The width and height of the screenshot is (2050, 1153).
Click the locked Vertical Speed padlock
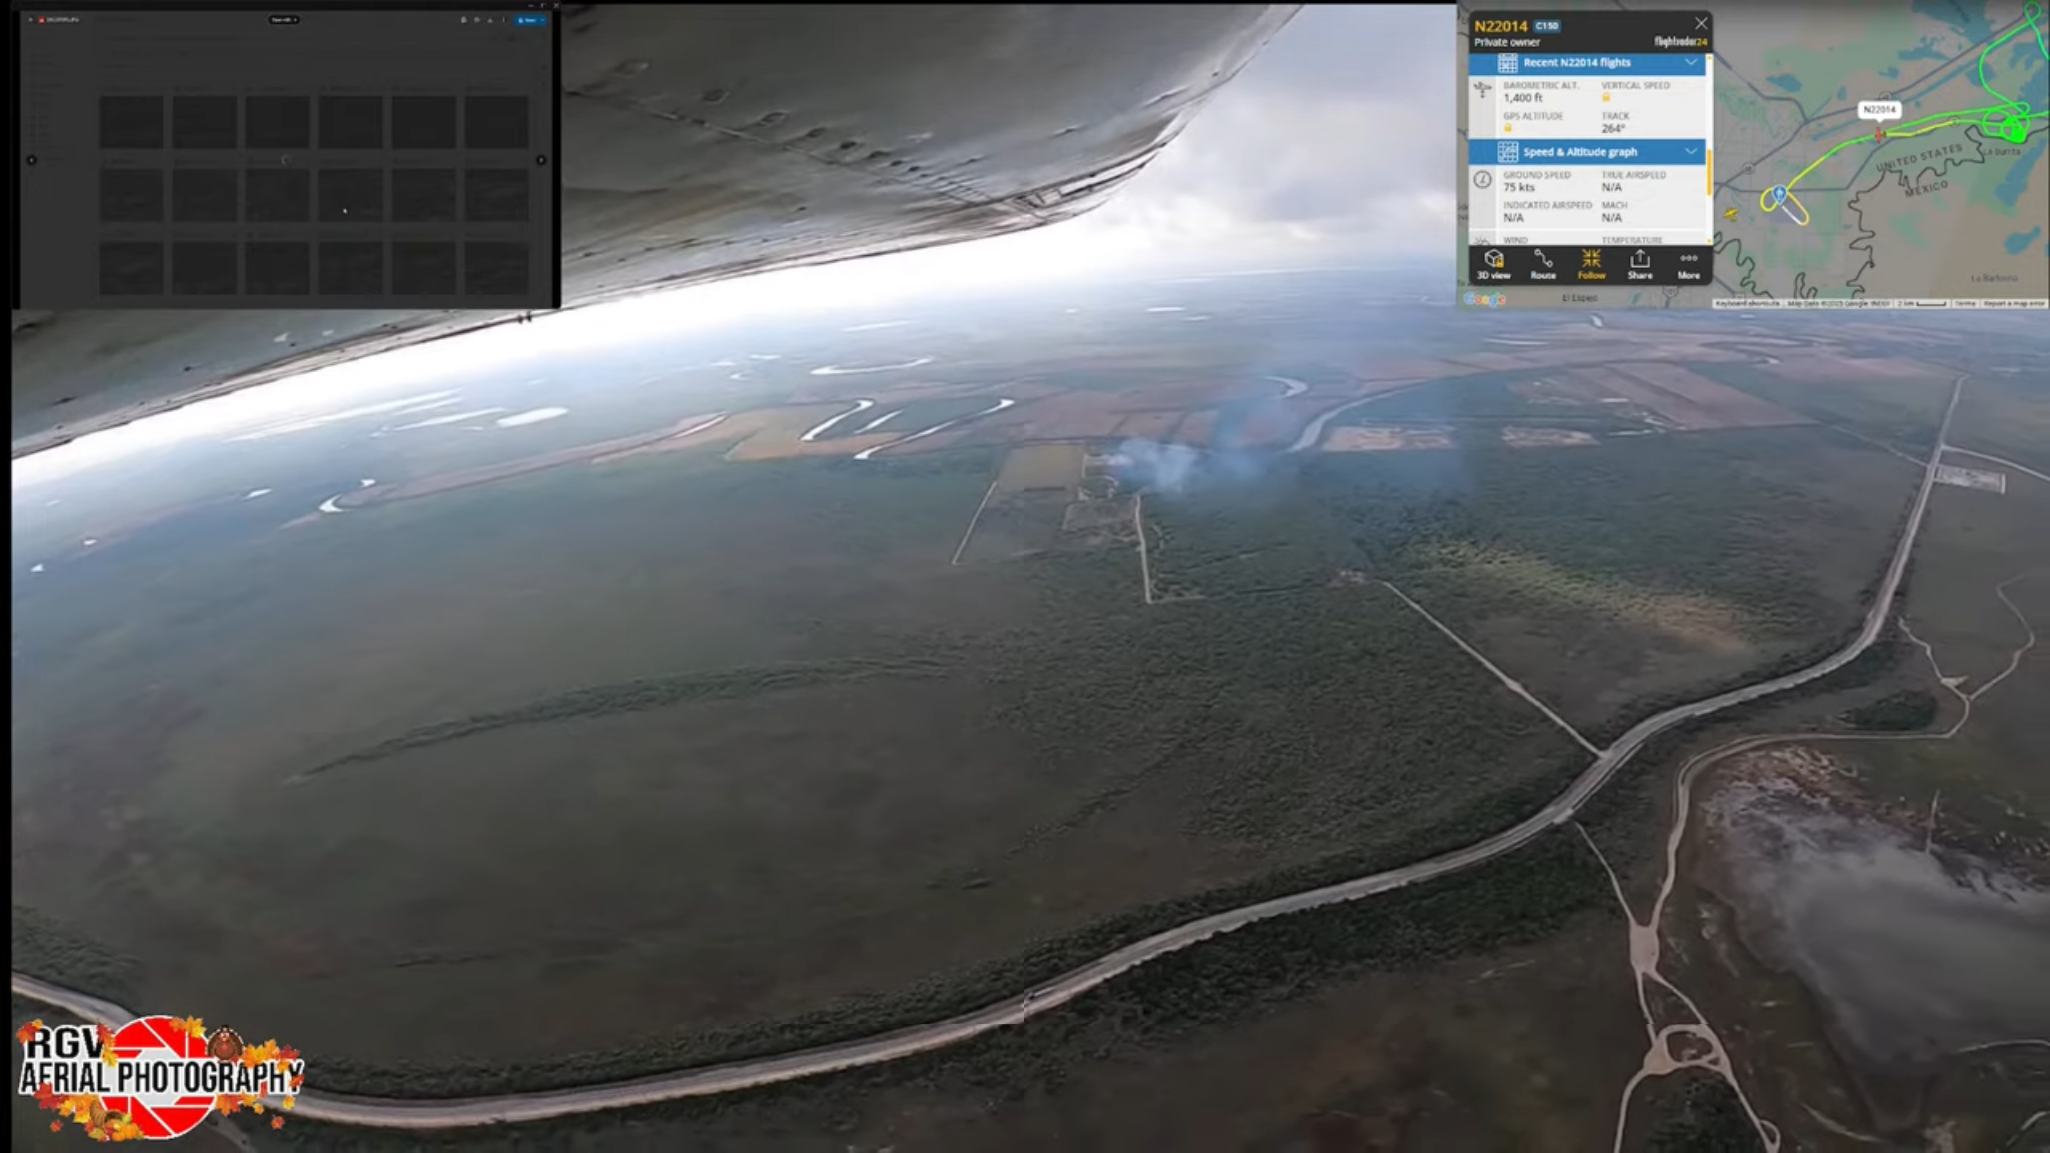pyautogui.click(x=1606, y=98)
